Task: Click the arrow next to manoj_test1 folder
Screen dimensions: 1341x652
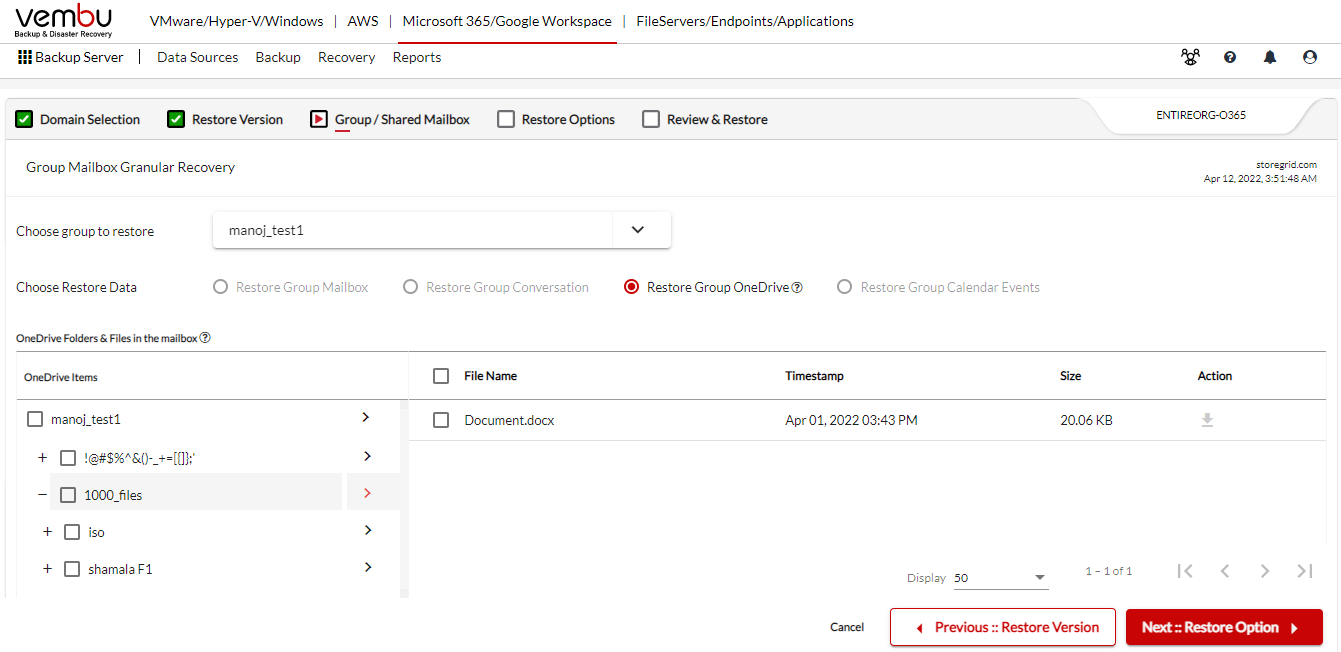Action: (x=366, y=417)
